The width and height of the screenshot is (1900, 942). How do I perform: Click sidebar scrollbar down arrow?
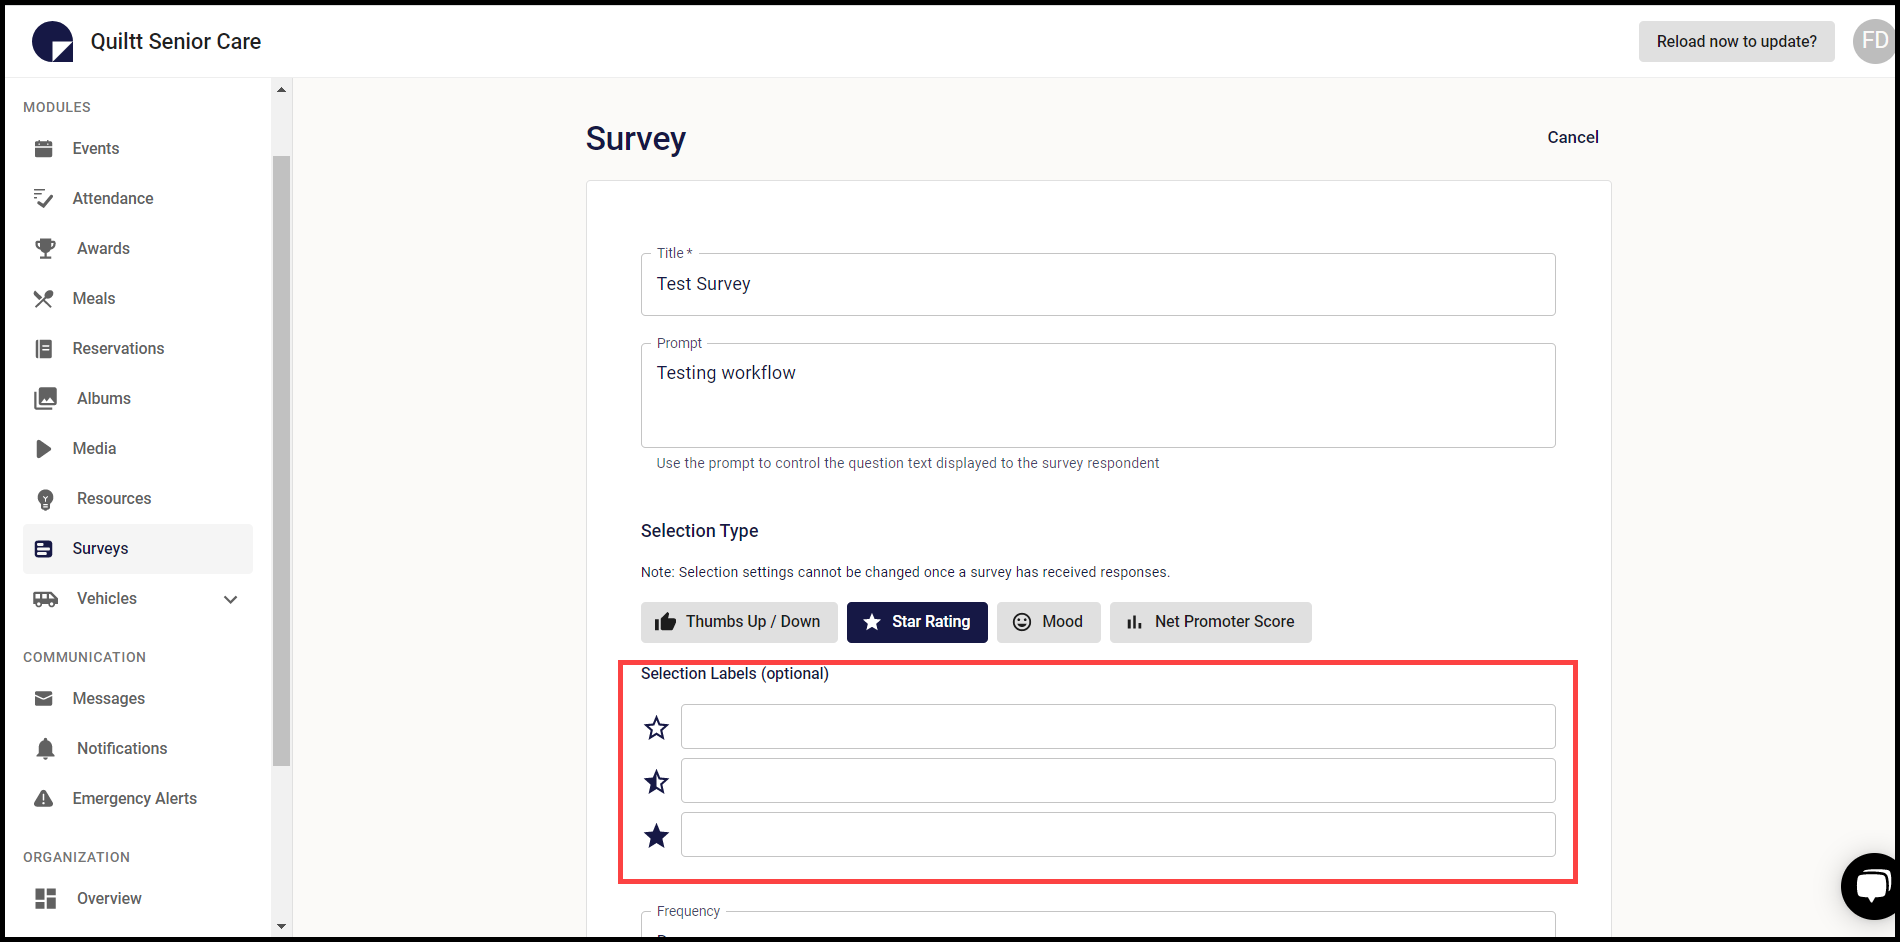click(282, 926)
